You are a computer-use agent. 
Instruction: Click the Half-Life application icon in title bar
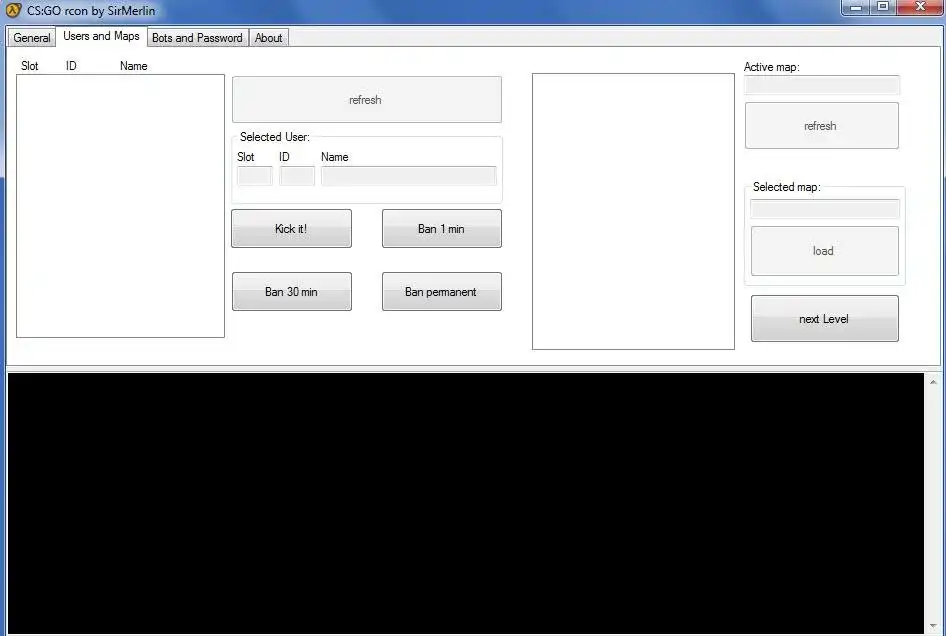coord(13,10)
